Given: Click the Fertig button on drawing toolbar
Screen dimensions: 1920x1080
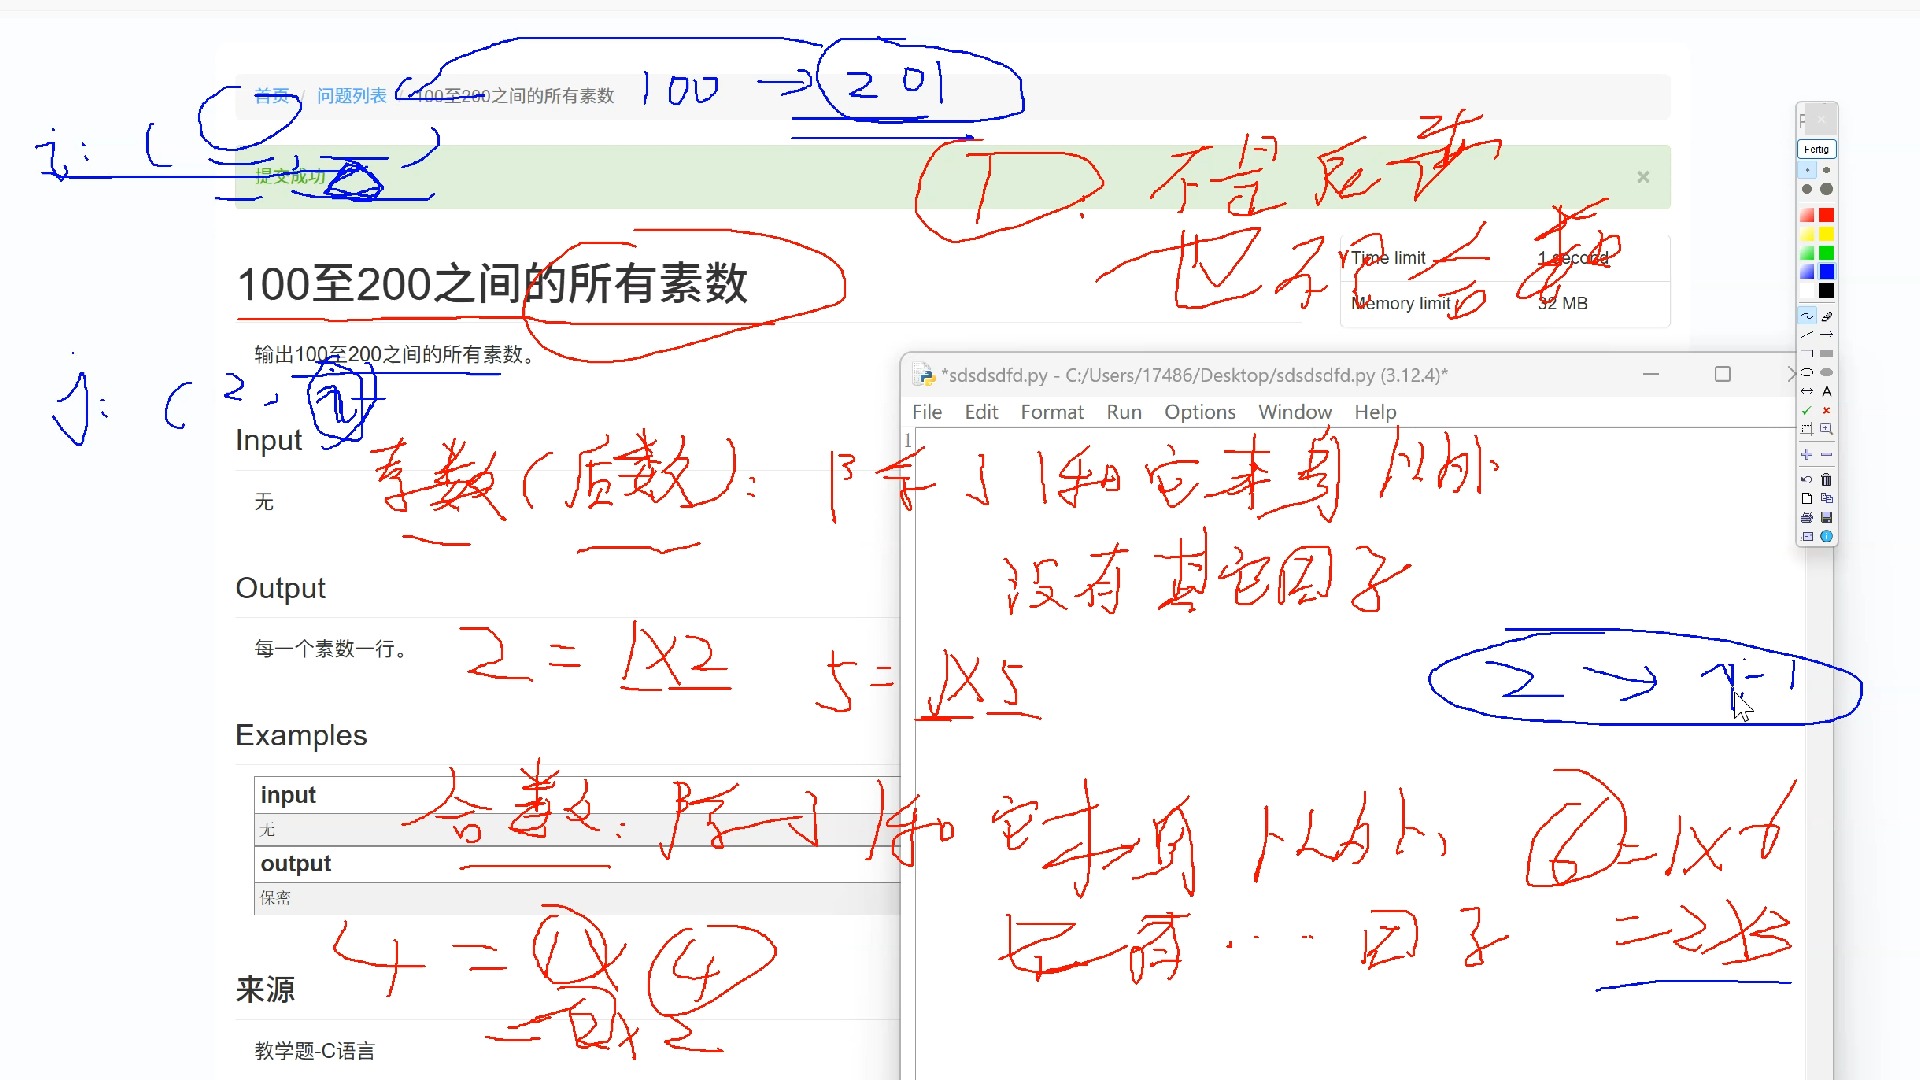Looking at the screenshot, I should point(1817,149).
